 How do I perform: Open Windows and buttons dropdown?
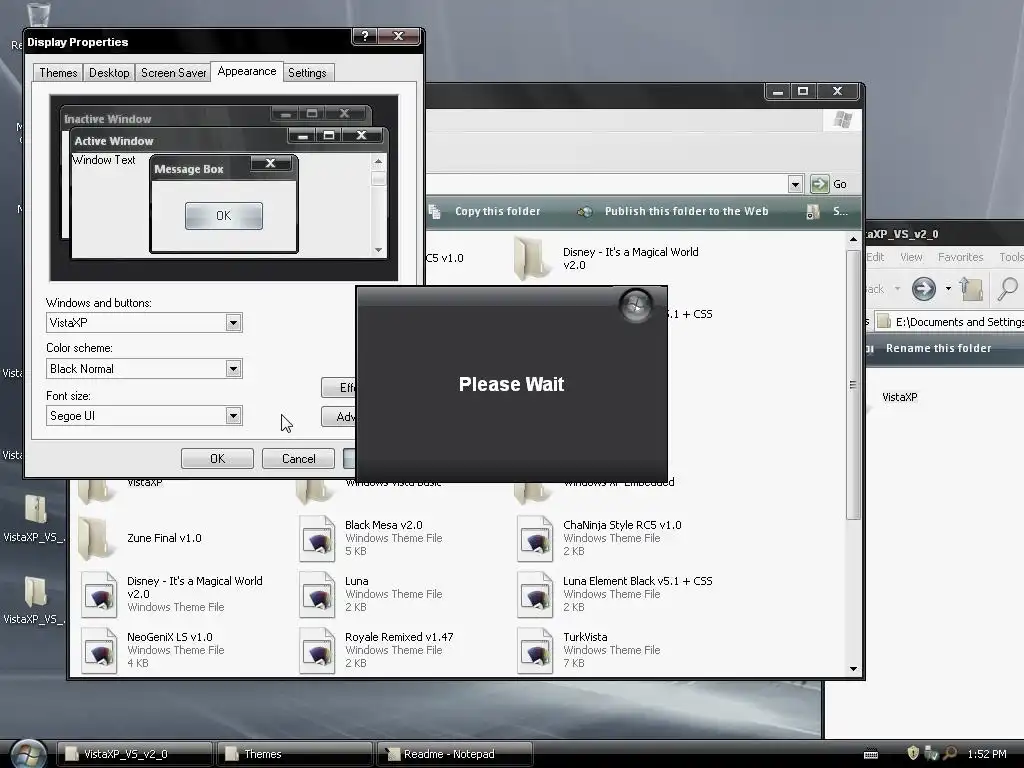click(233, 323)
